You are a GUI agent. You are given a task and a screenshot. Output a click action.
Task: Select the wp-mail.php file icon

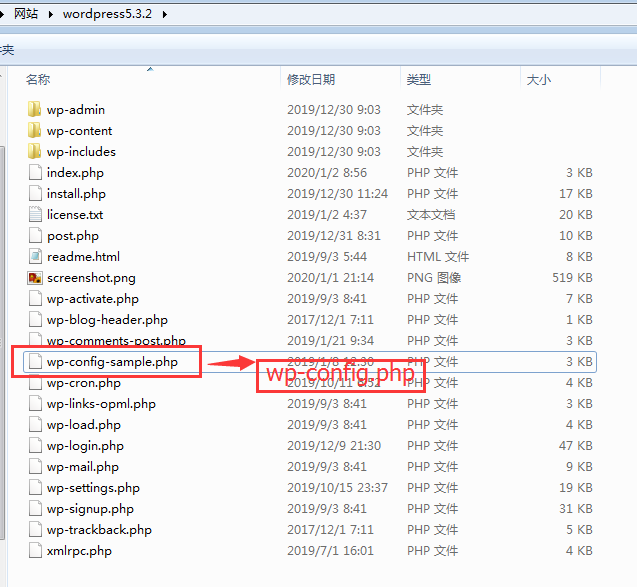[35, 466]
